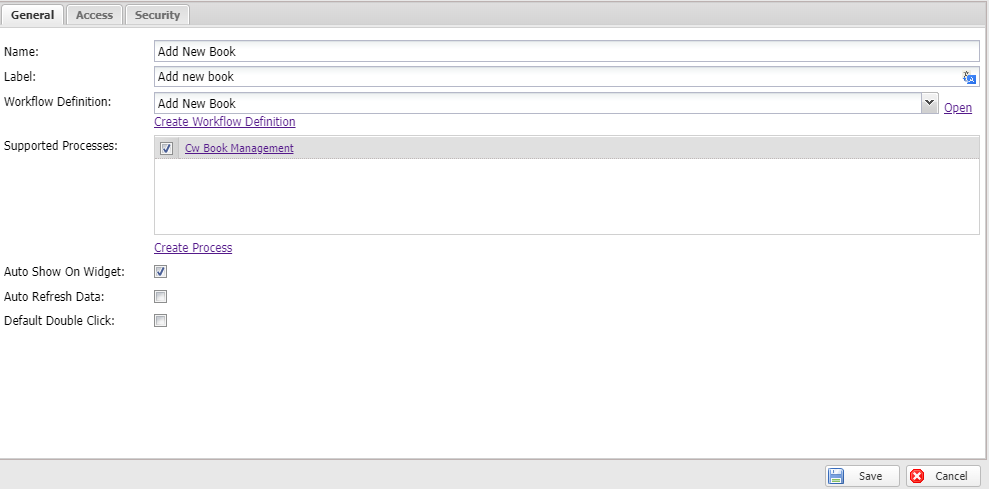This screenshot has width=989, height=489.
Task: Expand the Workflow Definition dropdown arrow
Action: pos(929,103)
